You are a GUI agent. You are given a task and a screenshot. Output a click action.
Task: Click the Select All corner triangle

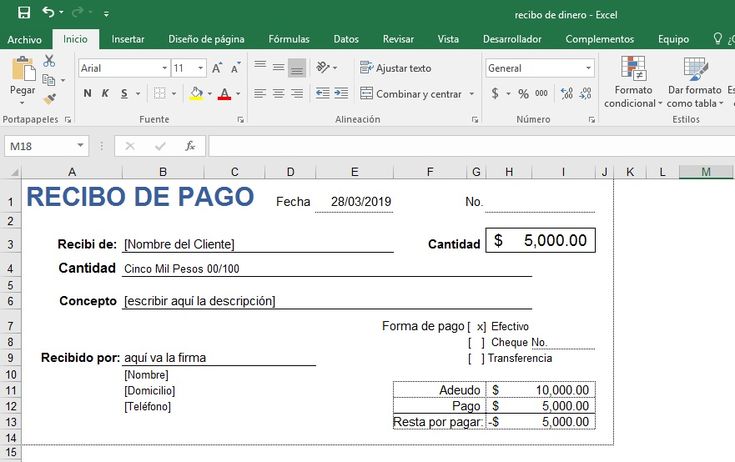[14, 172]
